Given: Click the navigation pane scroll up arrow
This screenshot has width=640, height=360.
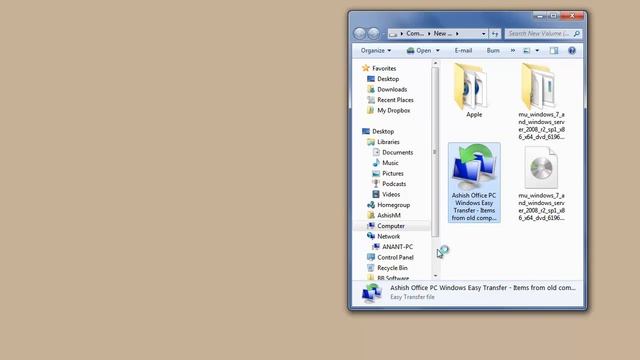Looking at the screenshot, I should click(x=435, y=63).
